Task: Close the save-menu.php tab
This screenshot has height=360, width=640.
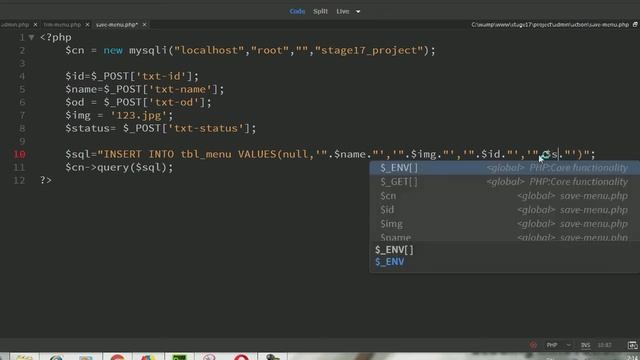Action: pyautogui.click(x=144, y=25)
